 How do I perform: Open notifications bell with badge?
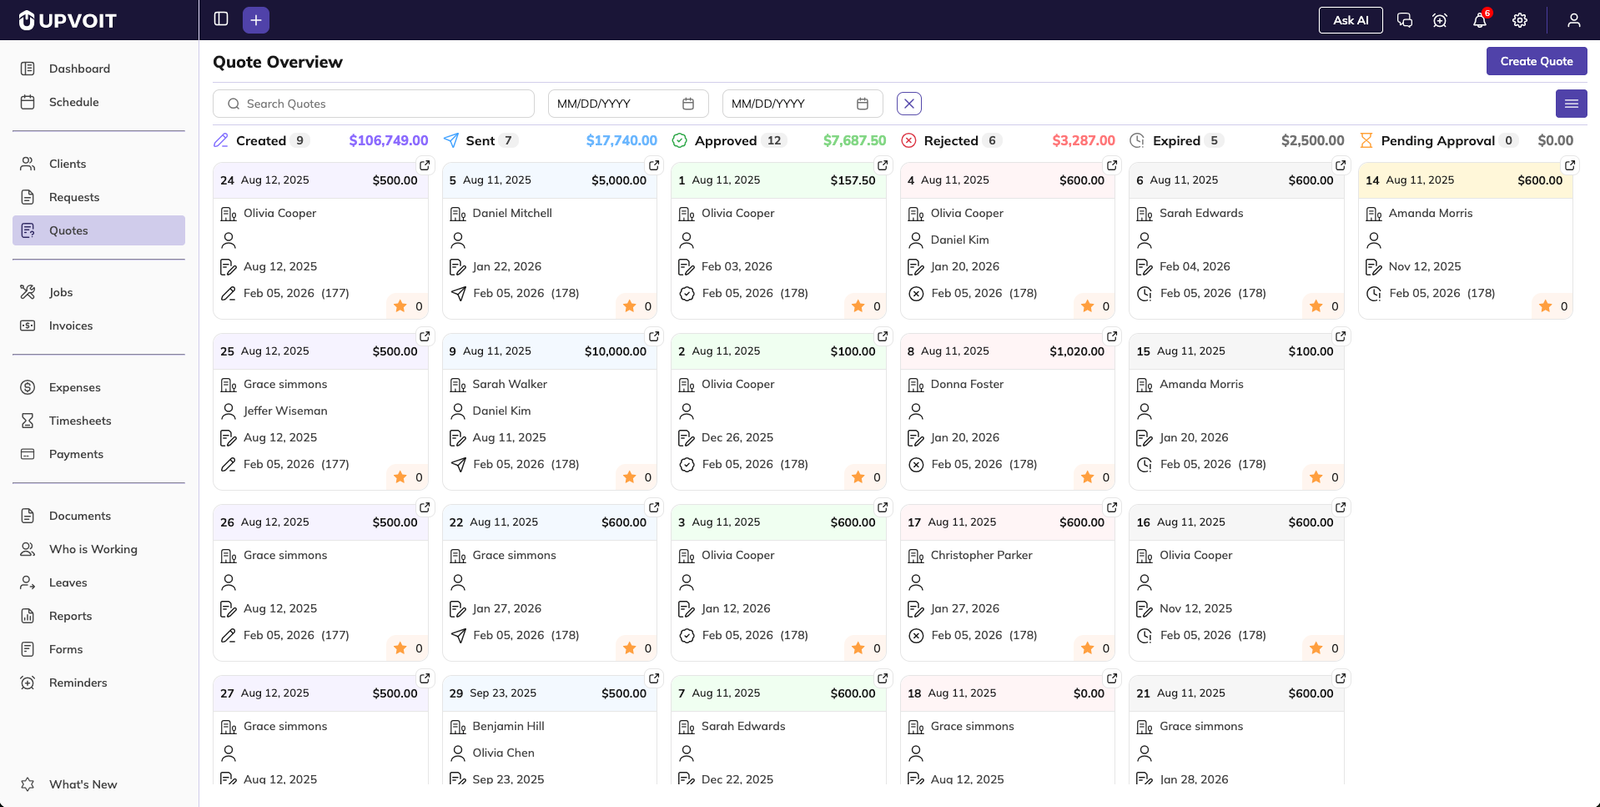tap(1480, 20)
